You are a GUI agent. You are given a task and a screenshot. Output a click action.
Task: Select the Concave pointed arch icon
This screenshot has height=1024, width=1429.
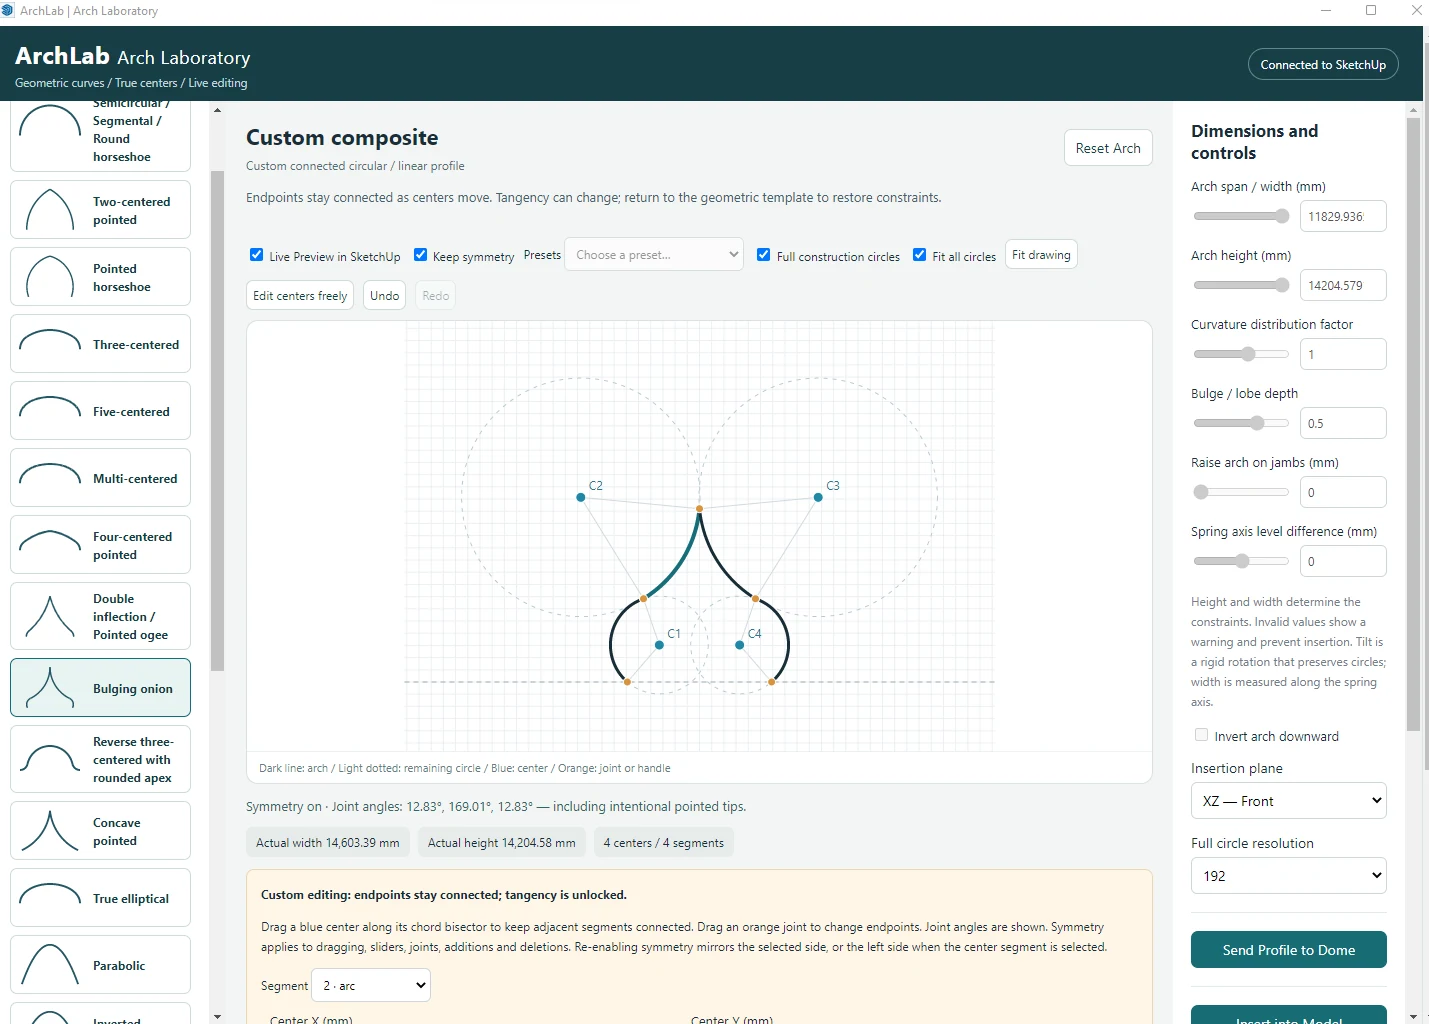tap(50, 831)
